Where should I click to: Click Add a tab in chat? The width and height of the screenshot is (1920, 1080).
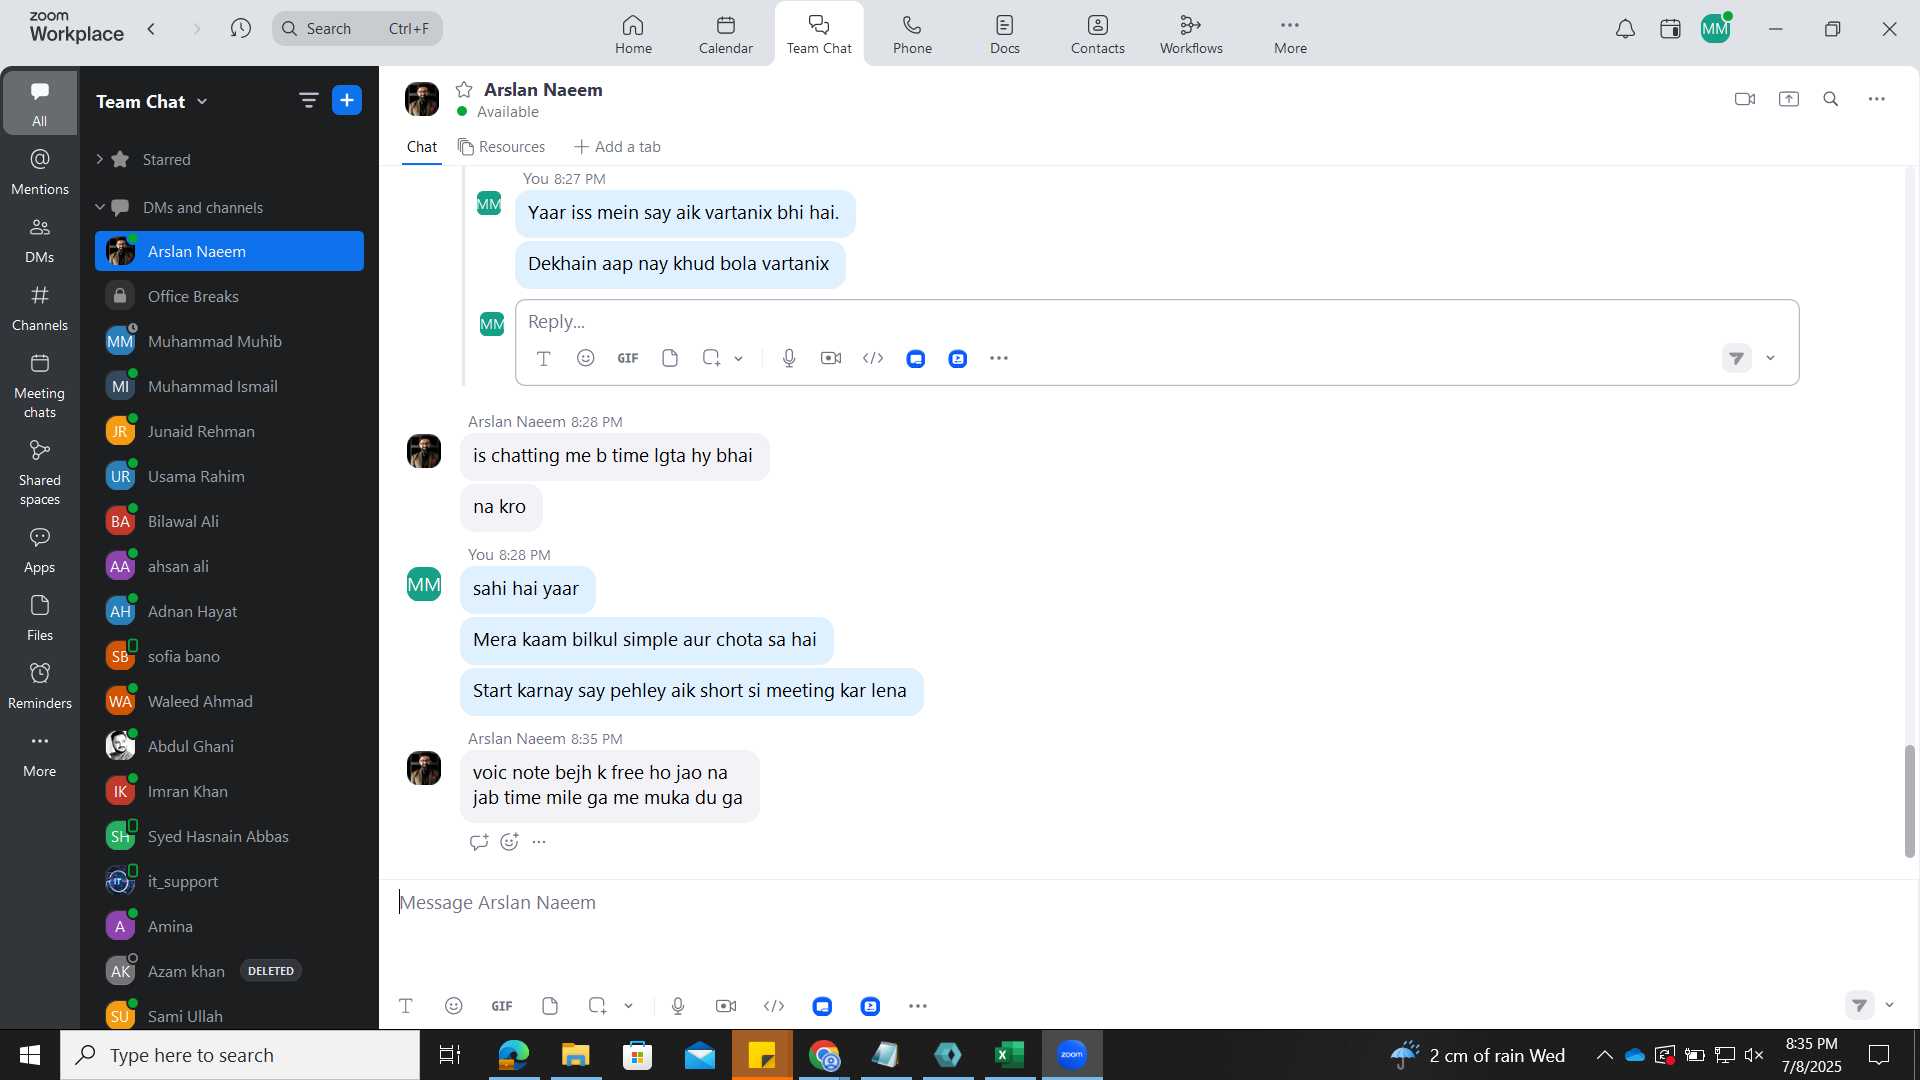[x=617, y=147]
